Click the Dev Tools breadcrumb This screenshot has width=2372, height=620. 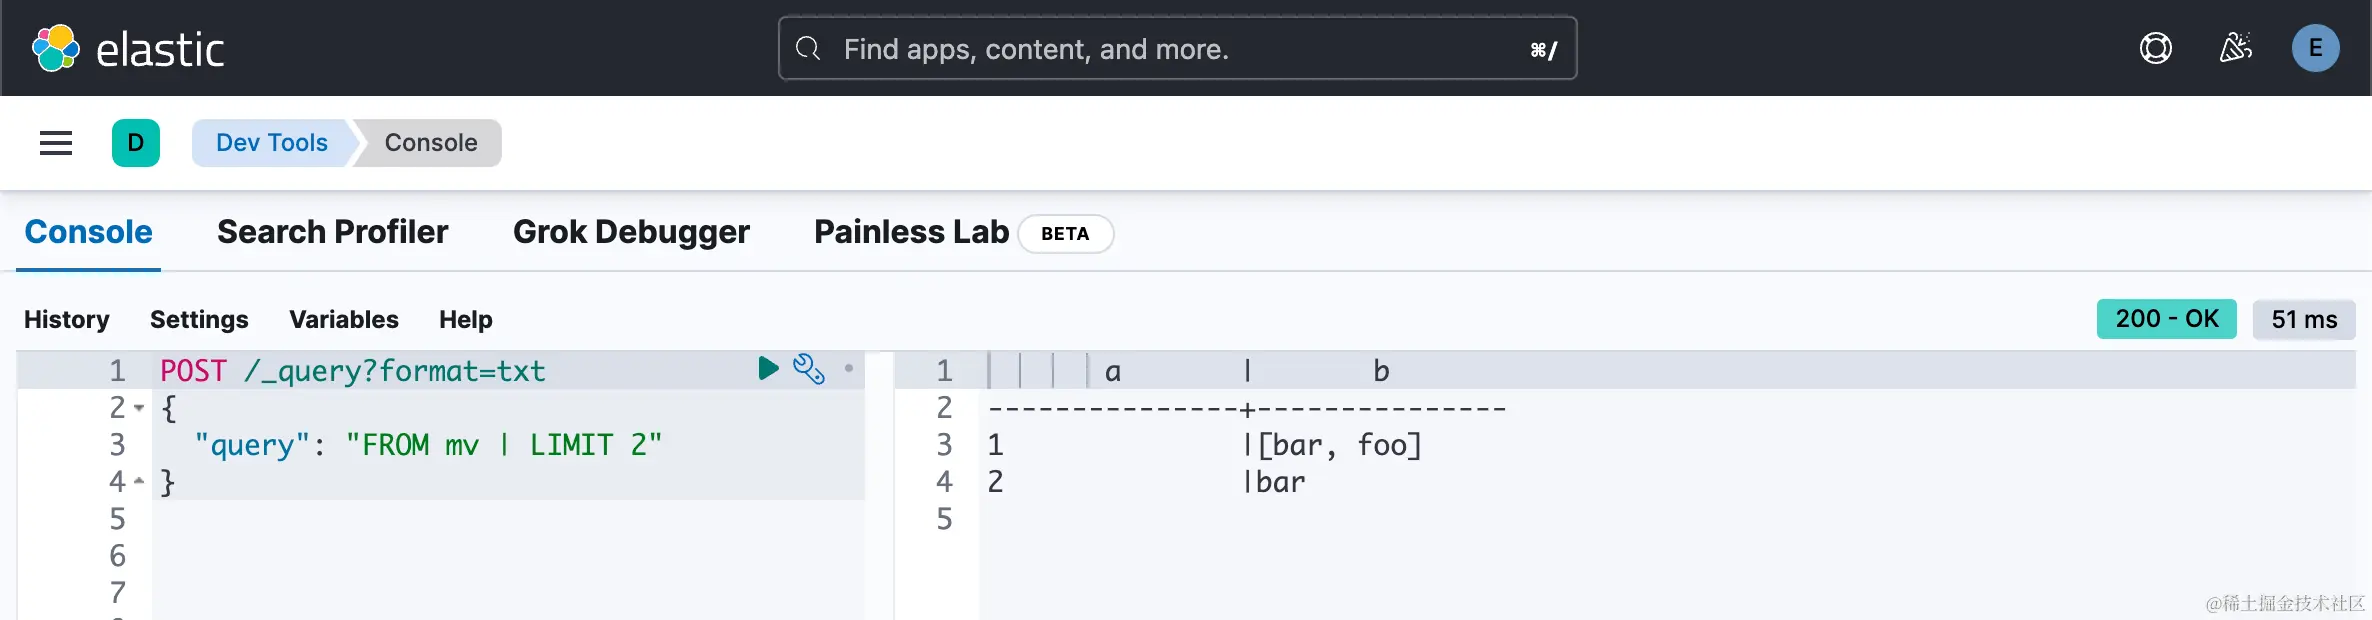tap(272, 143)
